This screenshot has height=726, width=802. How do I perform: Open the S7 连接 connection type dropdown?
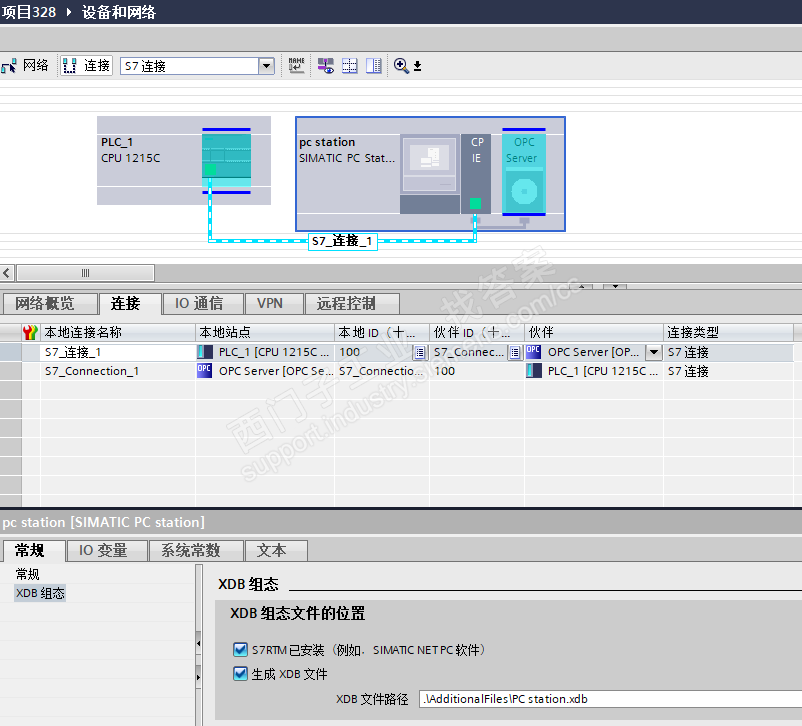pyautogui.click(x=266, y=66)
